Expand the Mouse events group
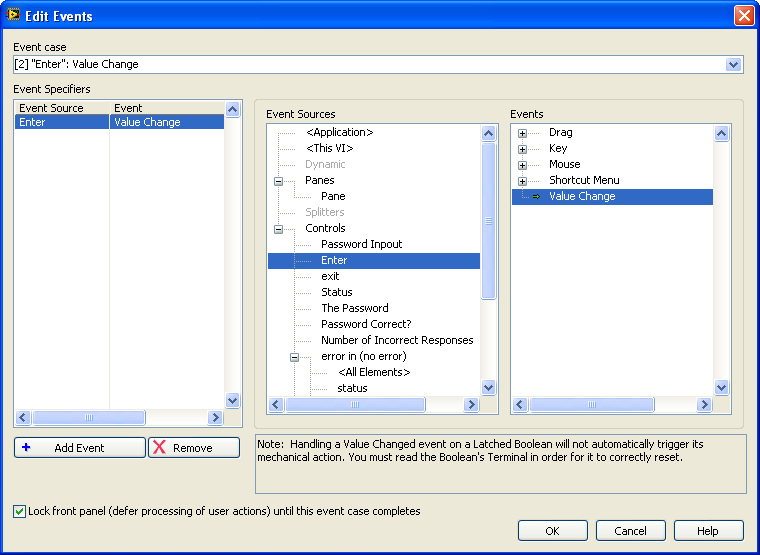The height and width of the screenshot is (555, 760). [522, 165]
